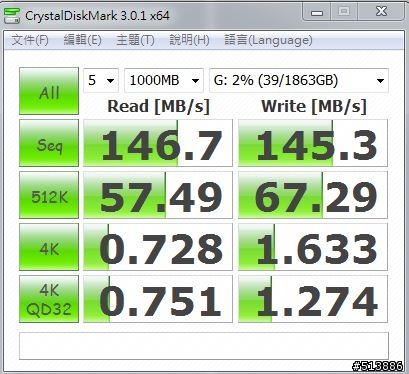Click the 4K read result 0.728
The image size is (409, 374).
pos(158,247)
